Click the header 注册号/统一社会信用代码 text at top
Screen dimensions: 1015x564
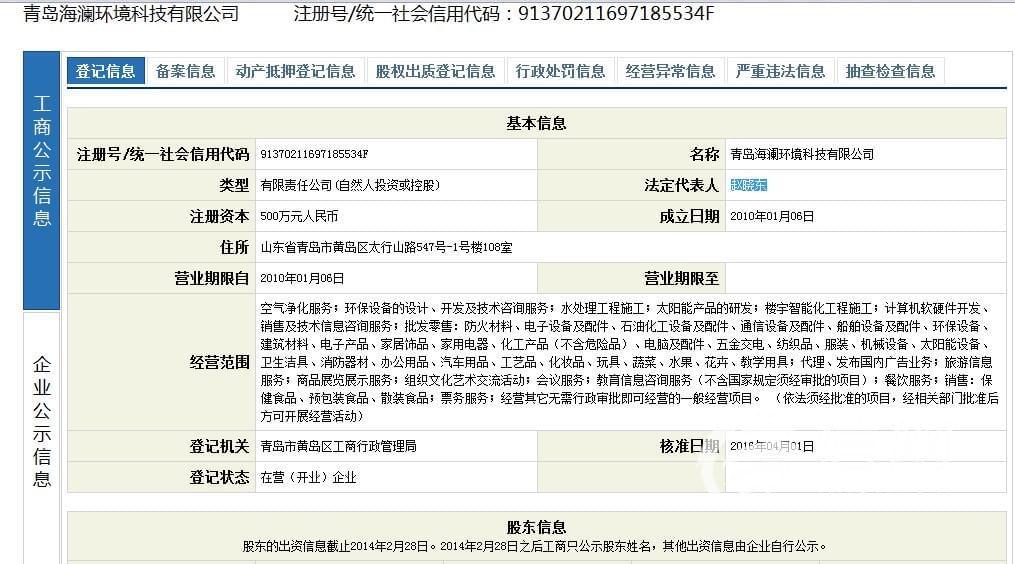[x=504, y=14]
